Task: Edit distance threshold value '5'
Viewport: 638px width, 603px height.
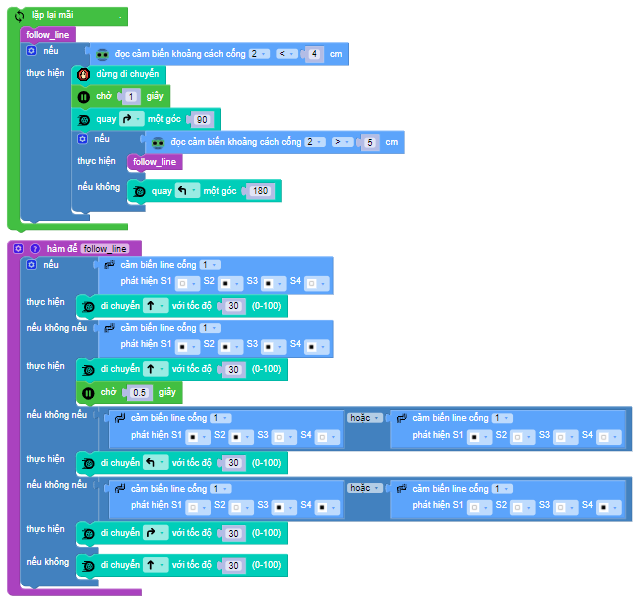Action: [369, 142]
